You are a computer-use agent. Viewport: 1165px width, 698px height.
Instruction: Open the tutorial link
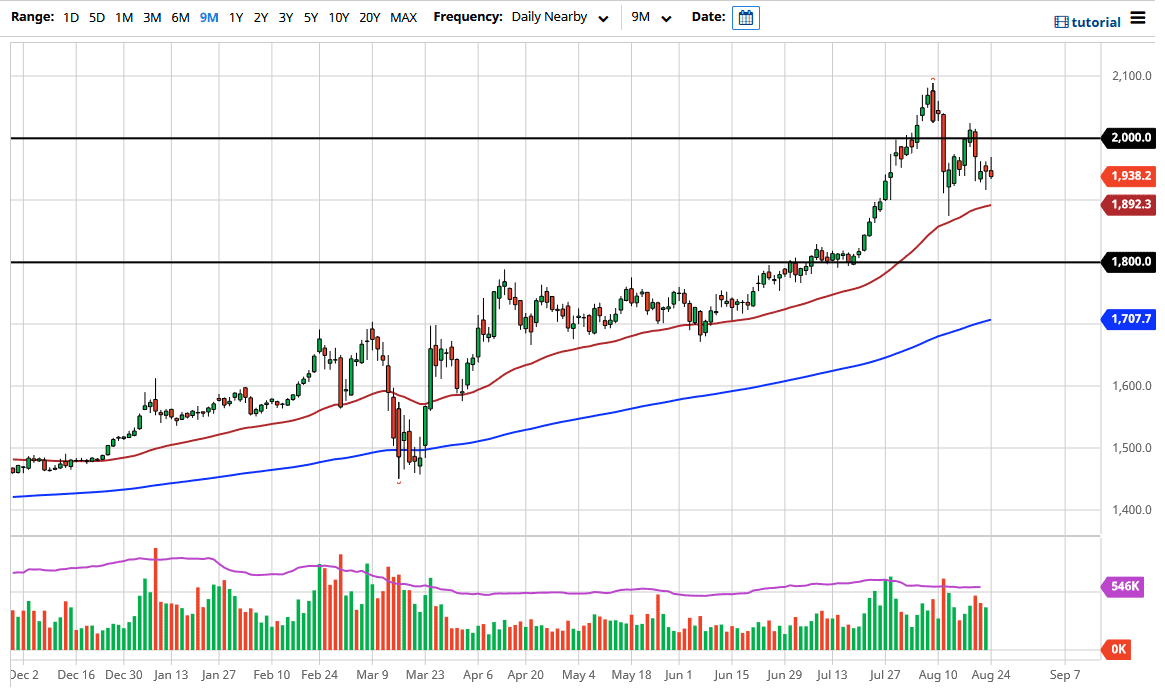(x=1095, y=22)
